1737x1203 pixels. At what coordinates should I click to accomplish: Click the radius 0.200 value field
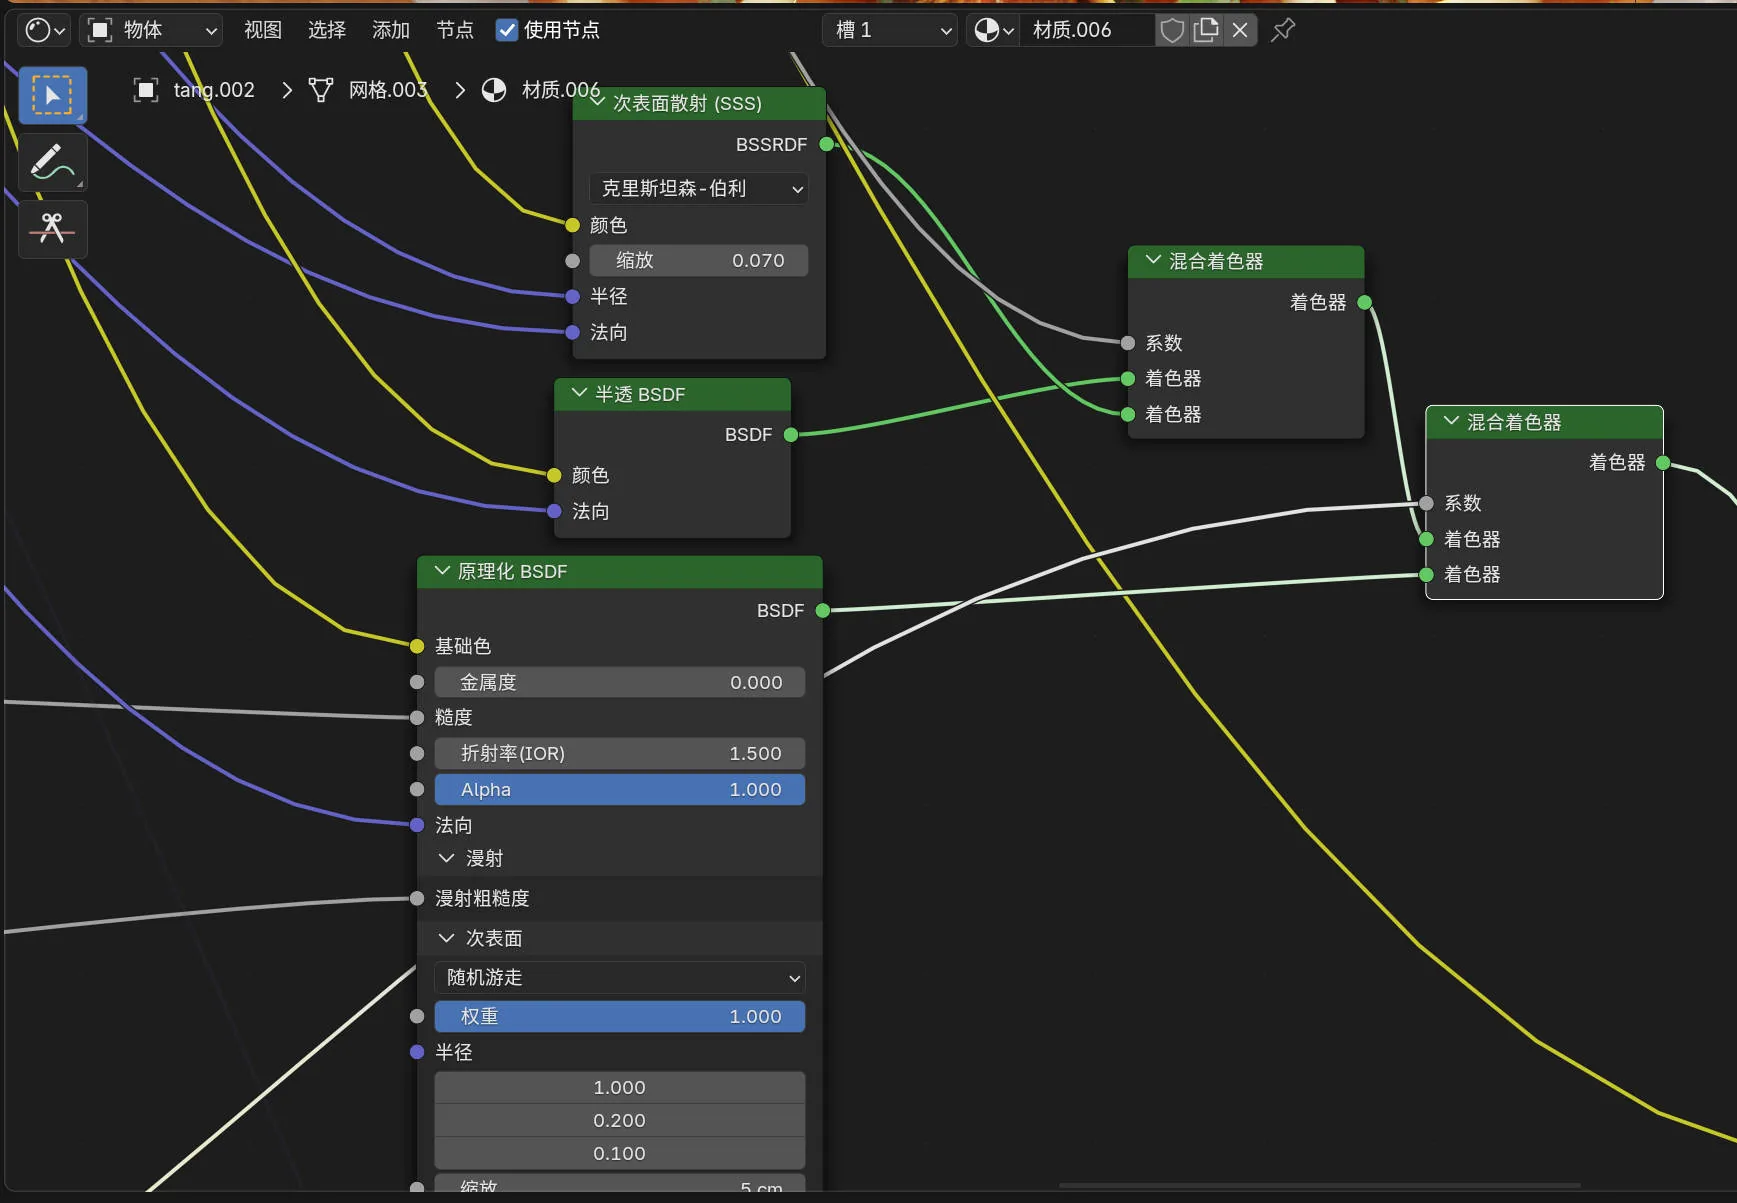click(620, 1120)
